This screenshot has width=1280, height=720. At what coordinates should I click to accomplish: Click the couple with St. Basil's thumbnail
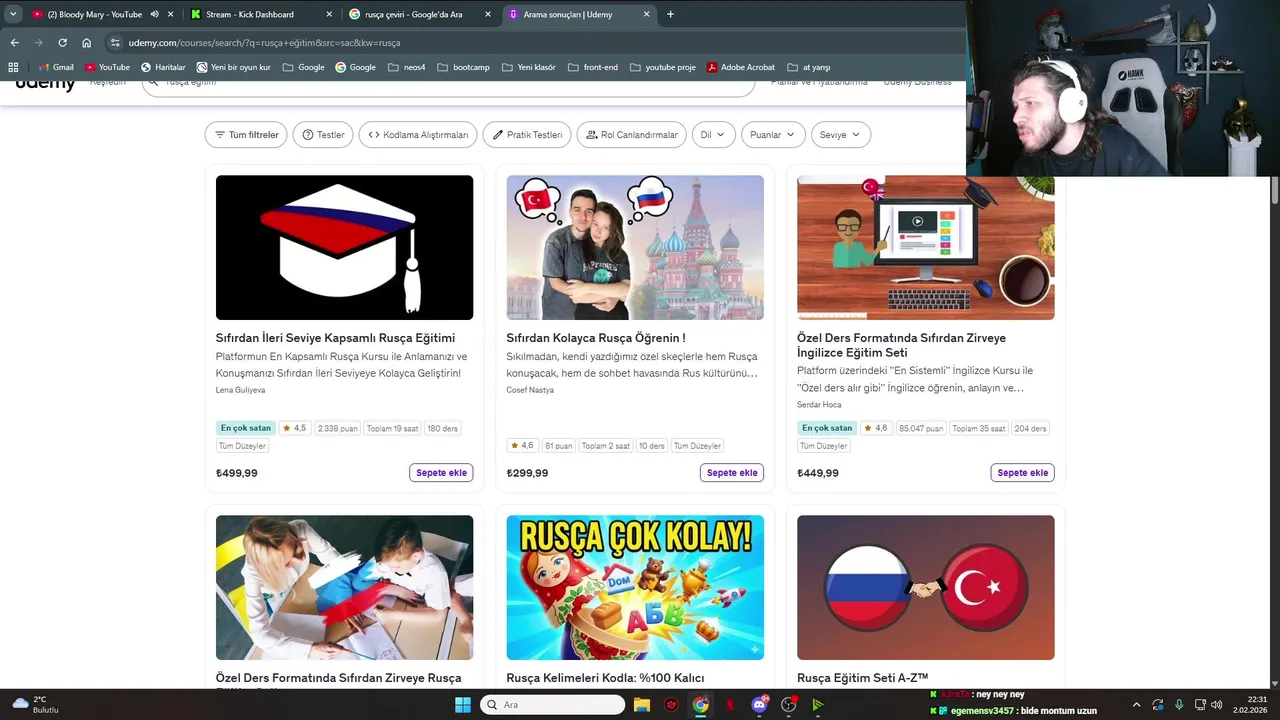pos(635,248)
